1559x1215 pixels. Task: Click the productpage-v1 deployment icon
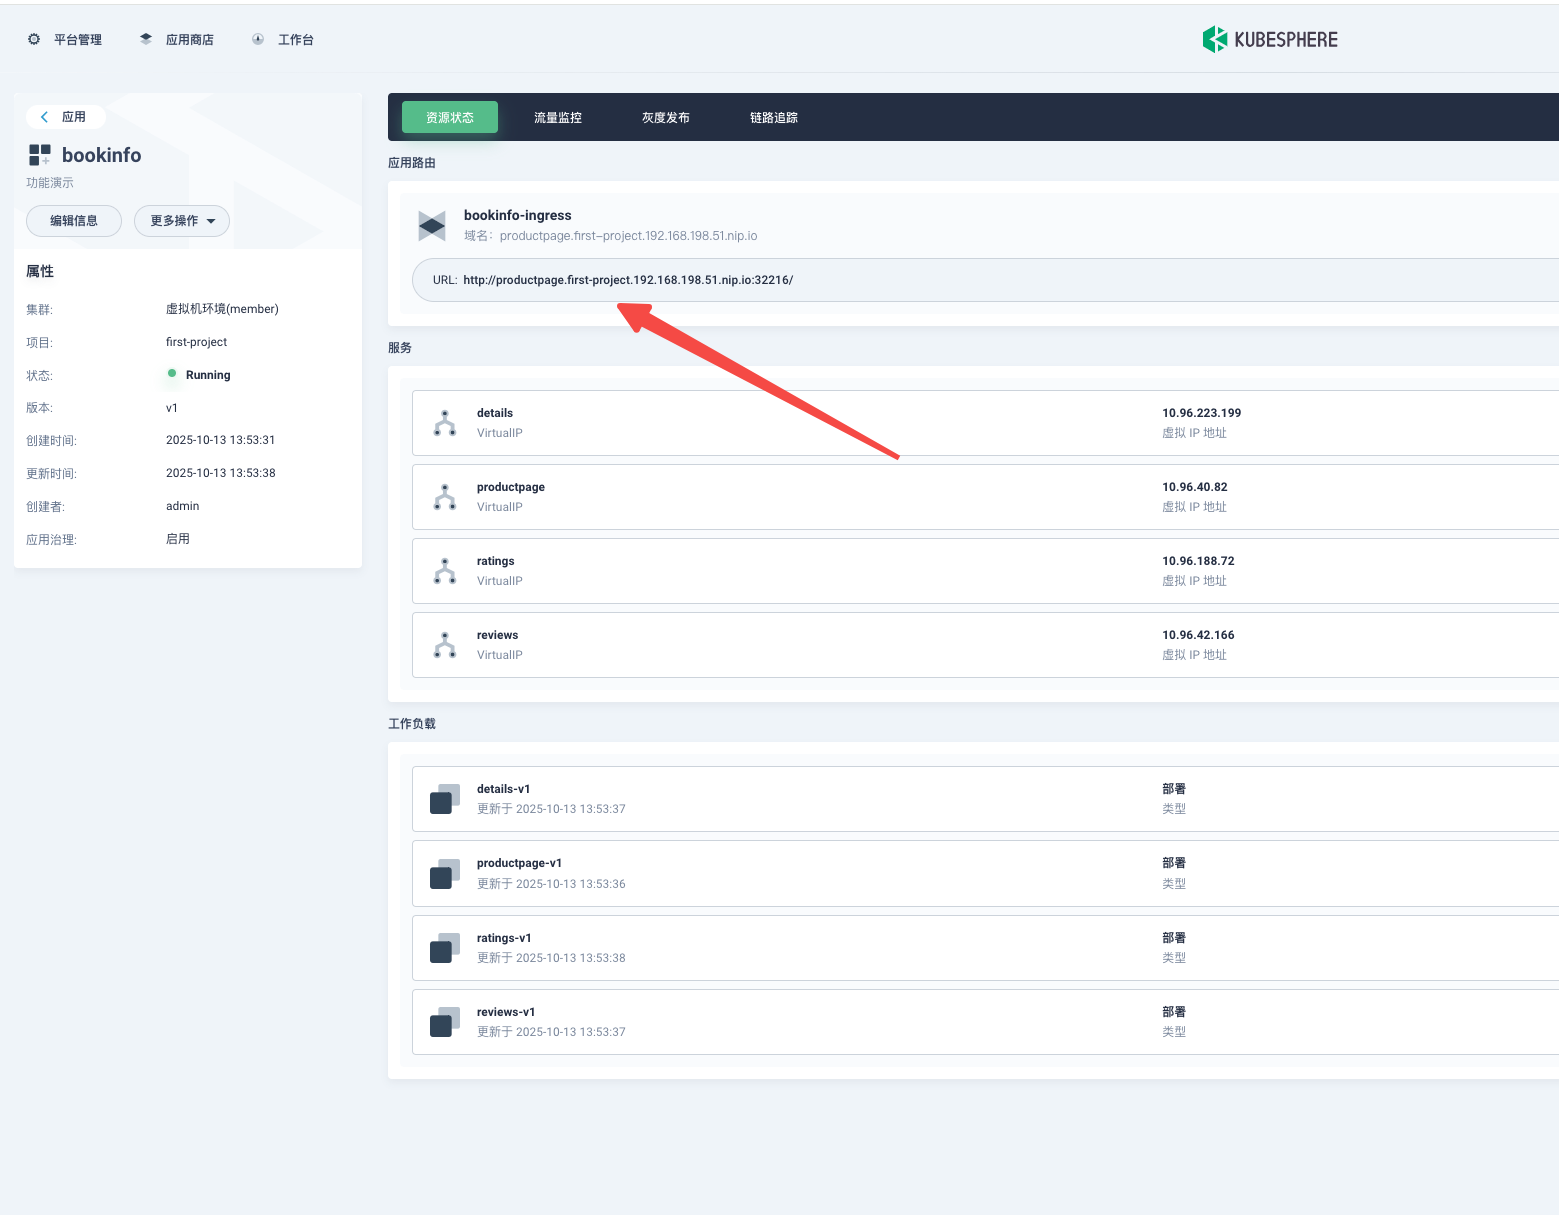(x=445, y=874)
